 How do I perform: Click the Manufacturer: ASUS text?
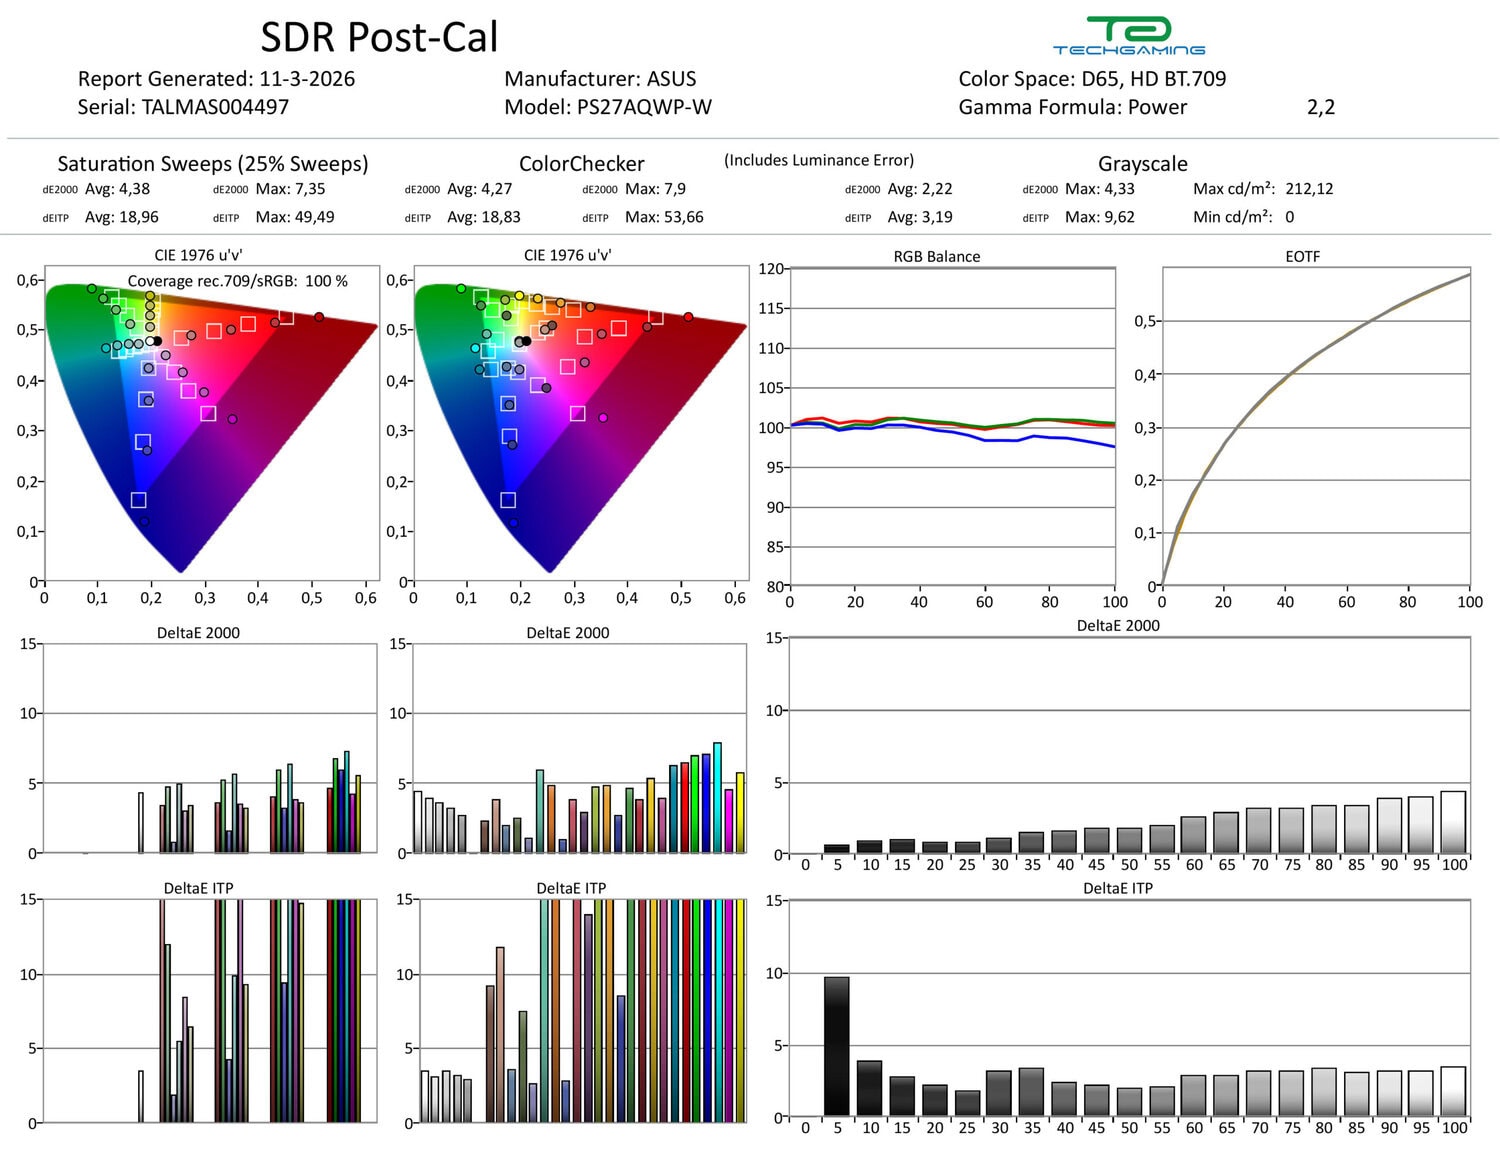[x=600, y=79]
